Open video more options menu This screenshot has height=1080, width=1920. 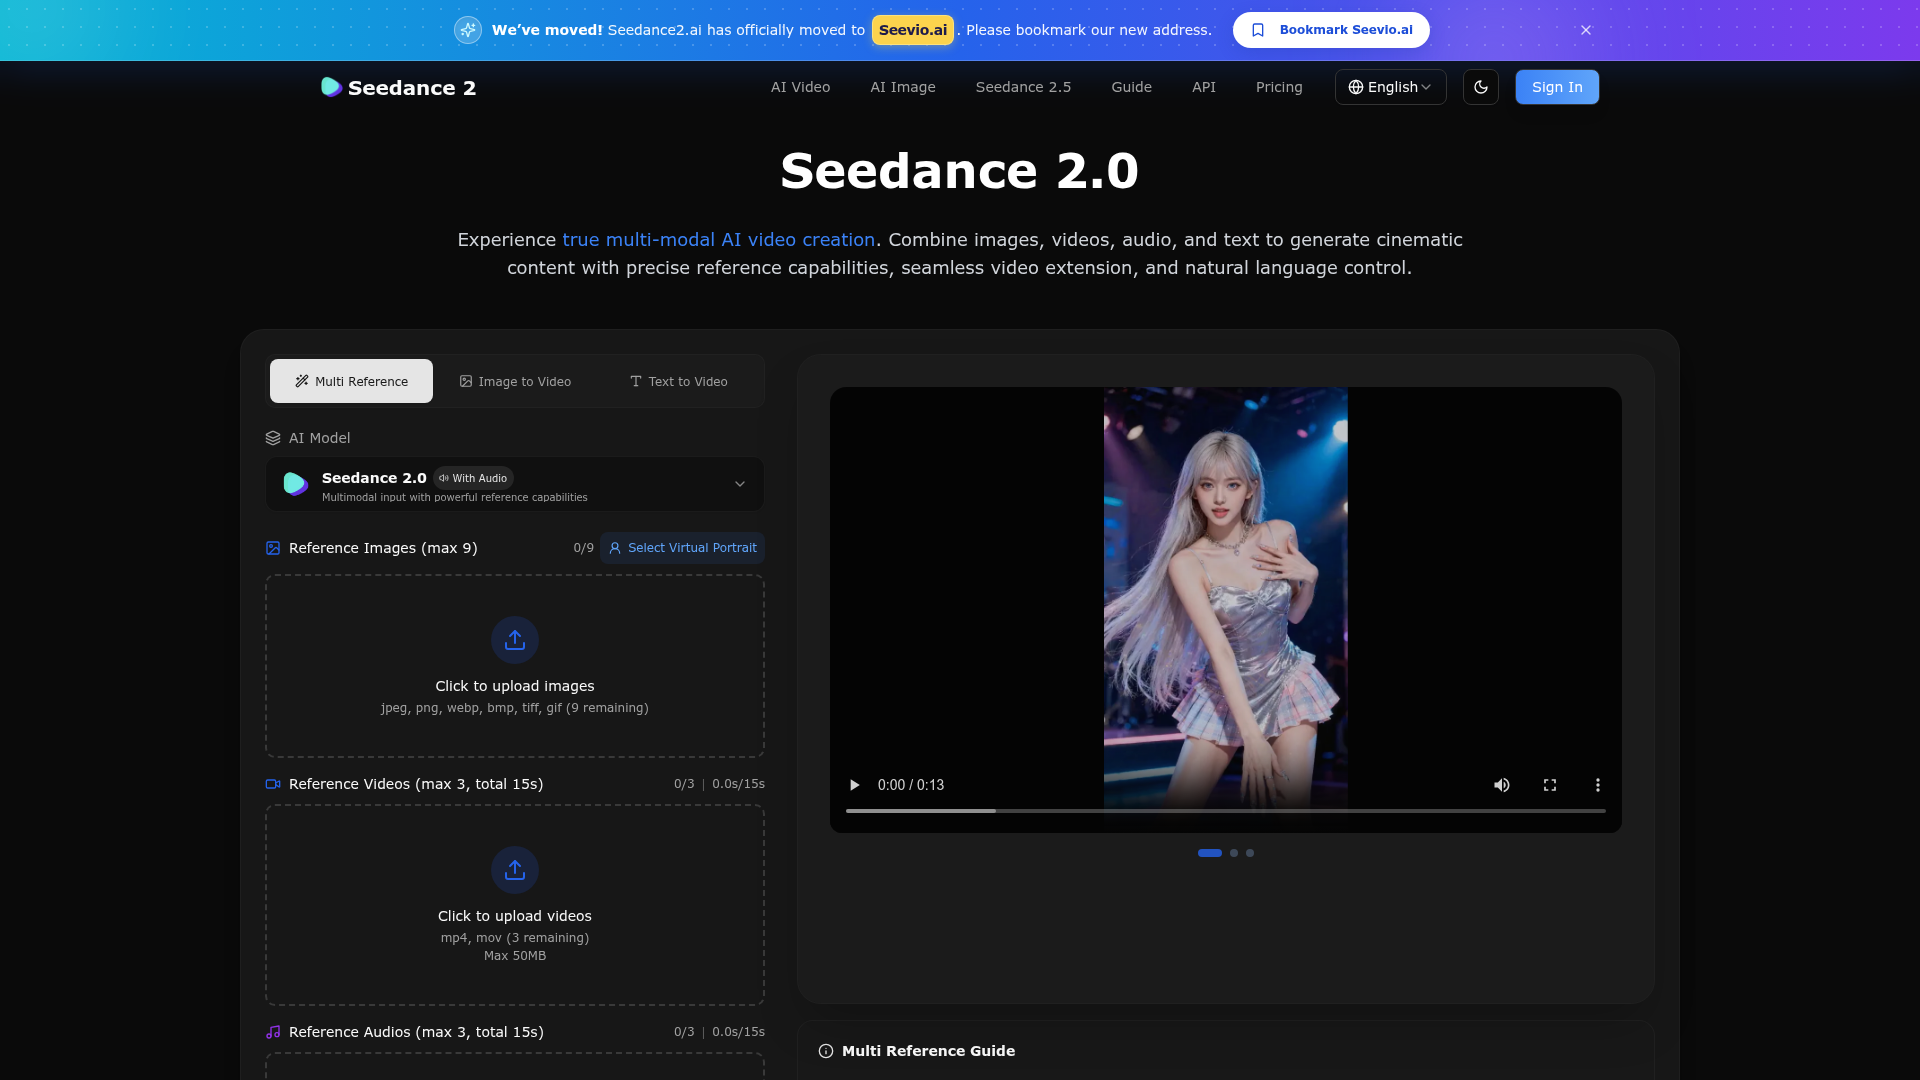1598,785
